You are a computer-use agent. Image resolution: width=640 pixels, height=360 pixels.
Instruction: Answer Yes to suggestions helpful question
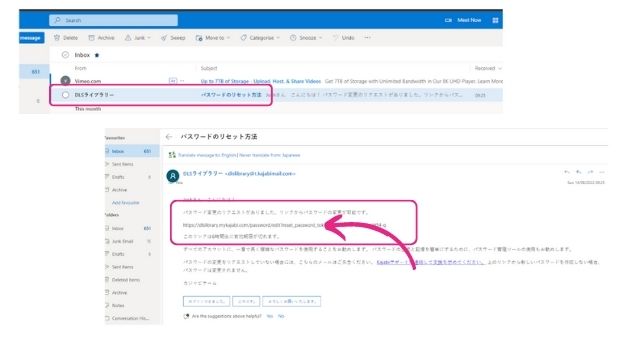click(x=269, y=316)
